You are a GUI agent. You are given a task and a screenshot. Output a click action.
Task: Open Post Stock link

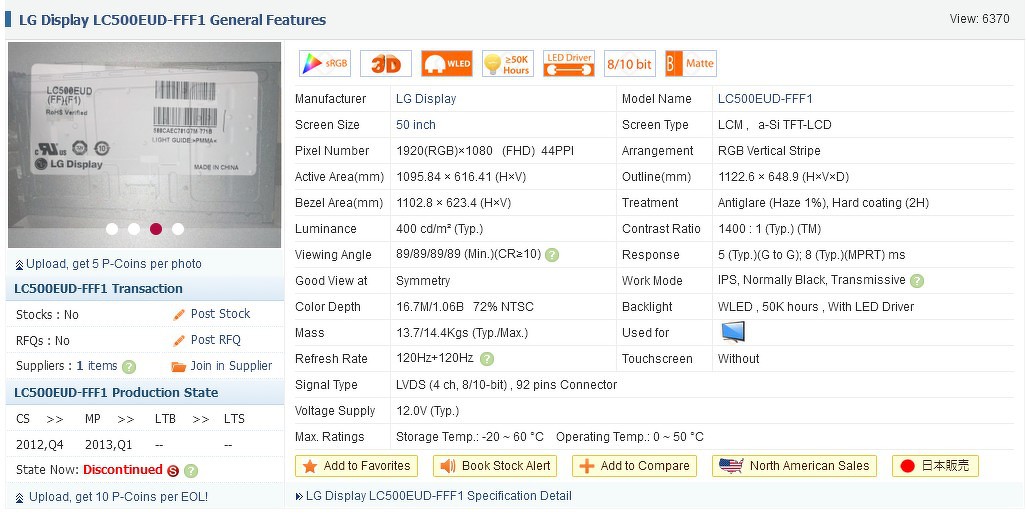click(x=221, y=314)
